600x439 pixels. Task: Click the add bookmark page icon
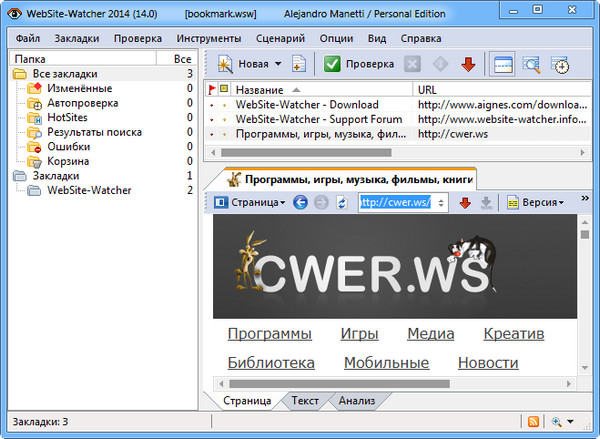299,65
